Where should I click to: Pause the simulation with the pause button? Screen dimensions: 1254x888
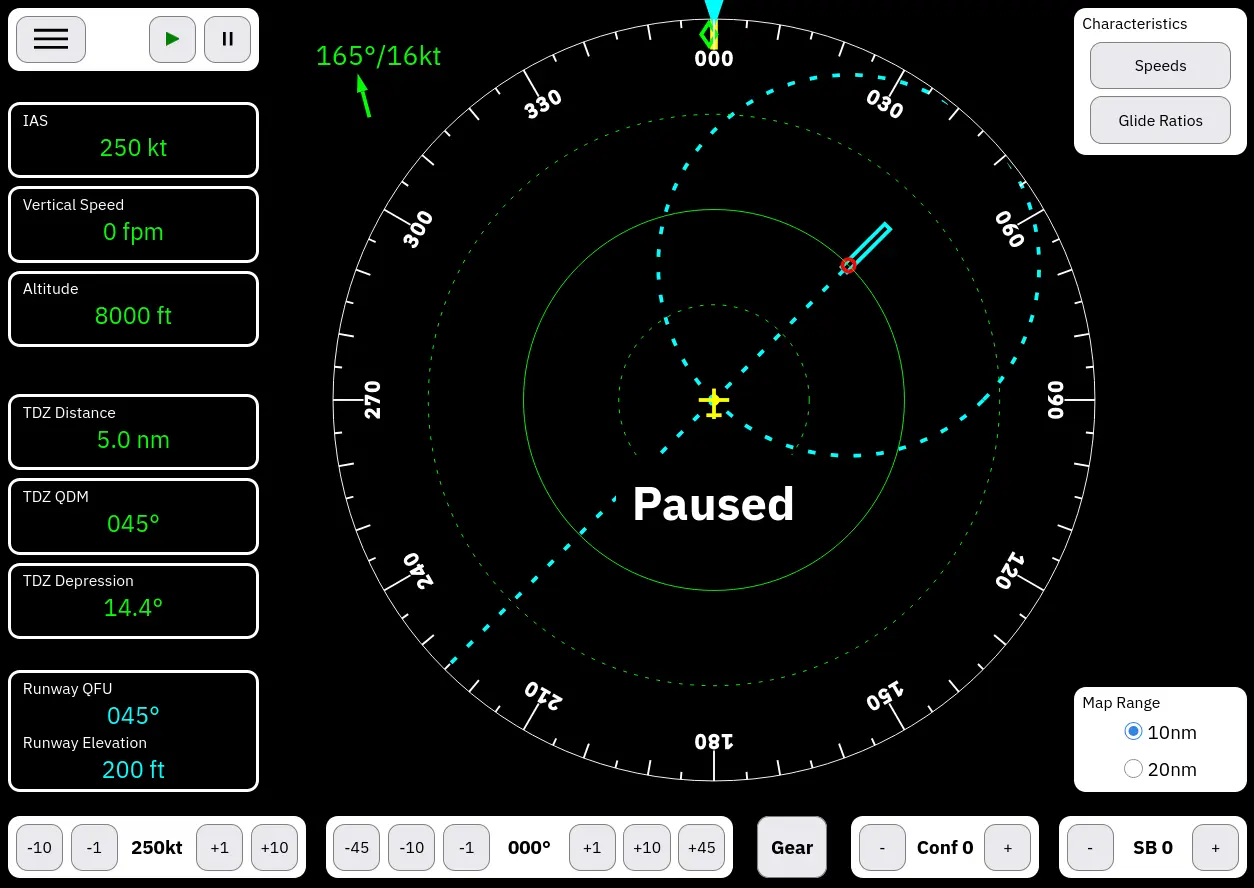[228, 39]
